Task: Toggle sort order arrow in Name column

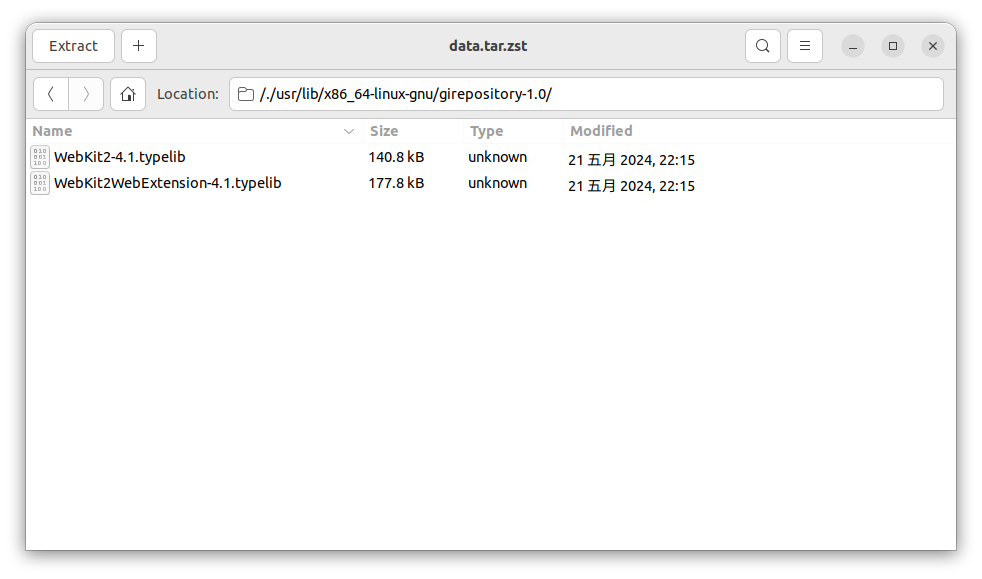Action: pos(349,131)
